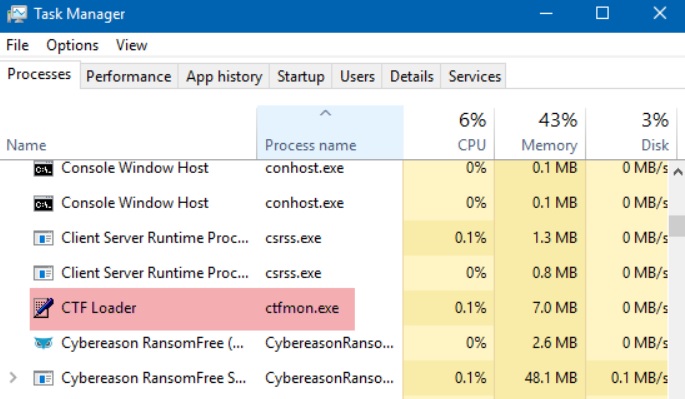Open the Users tab
This screenshot has width=685, height=399.
[357, 76]
